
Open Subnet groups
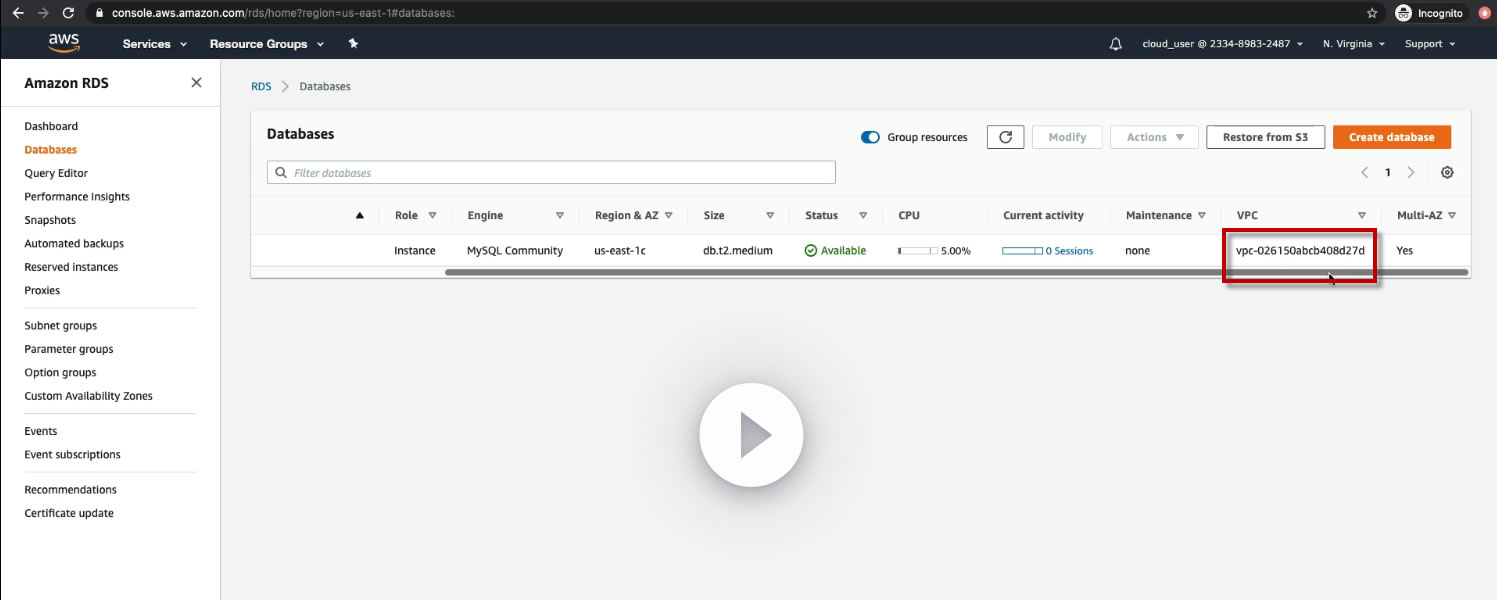[61, 326]
